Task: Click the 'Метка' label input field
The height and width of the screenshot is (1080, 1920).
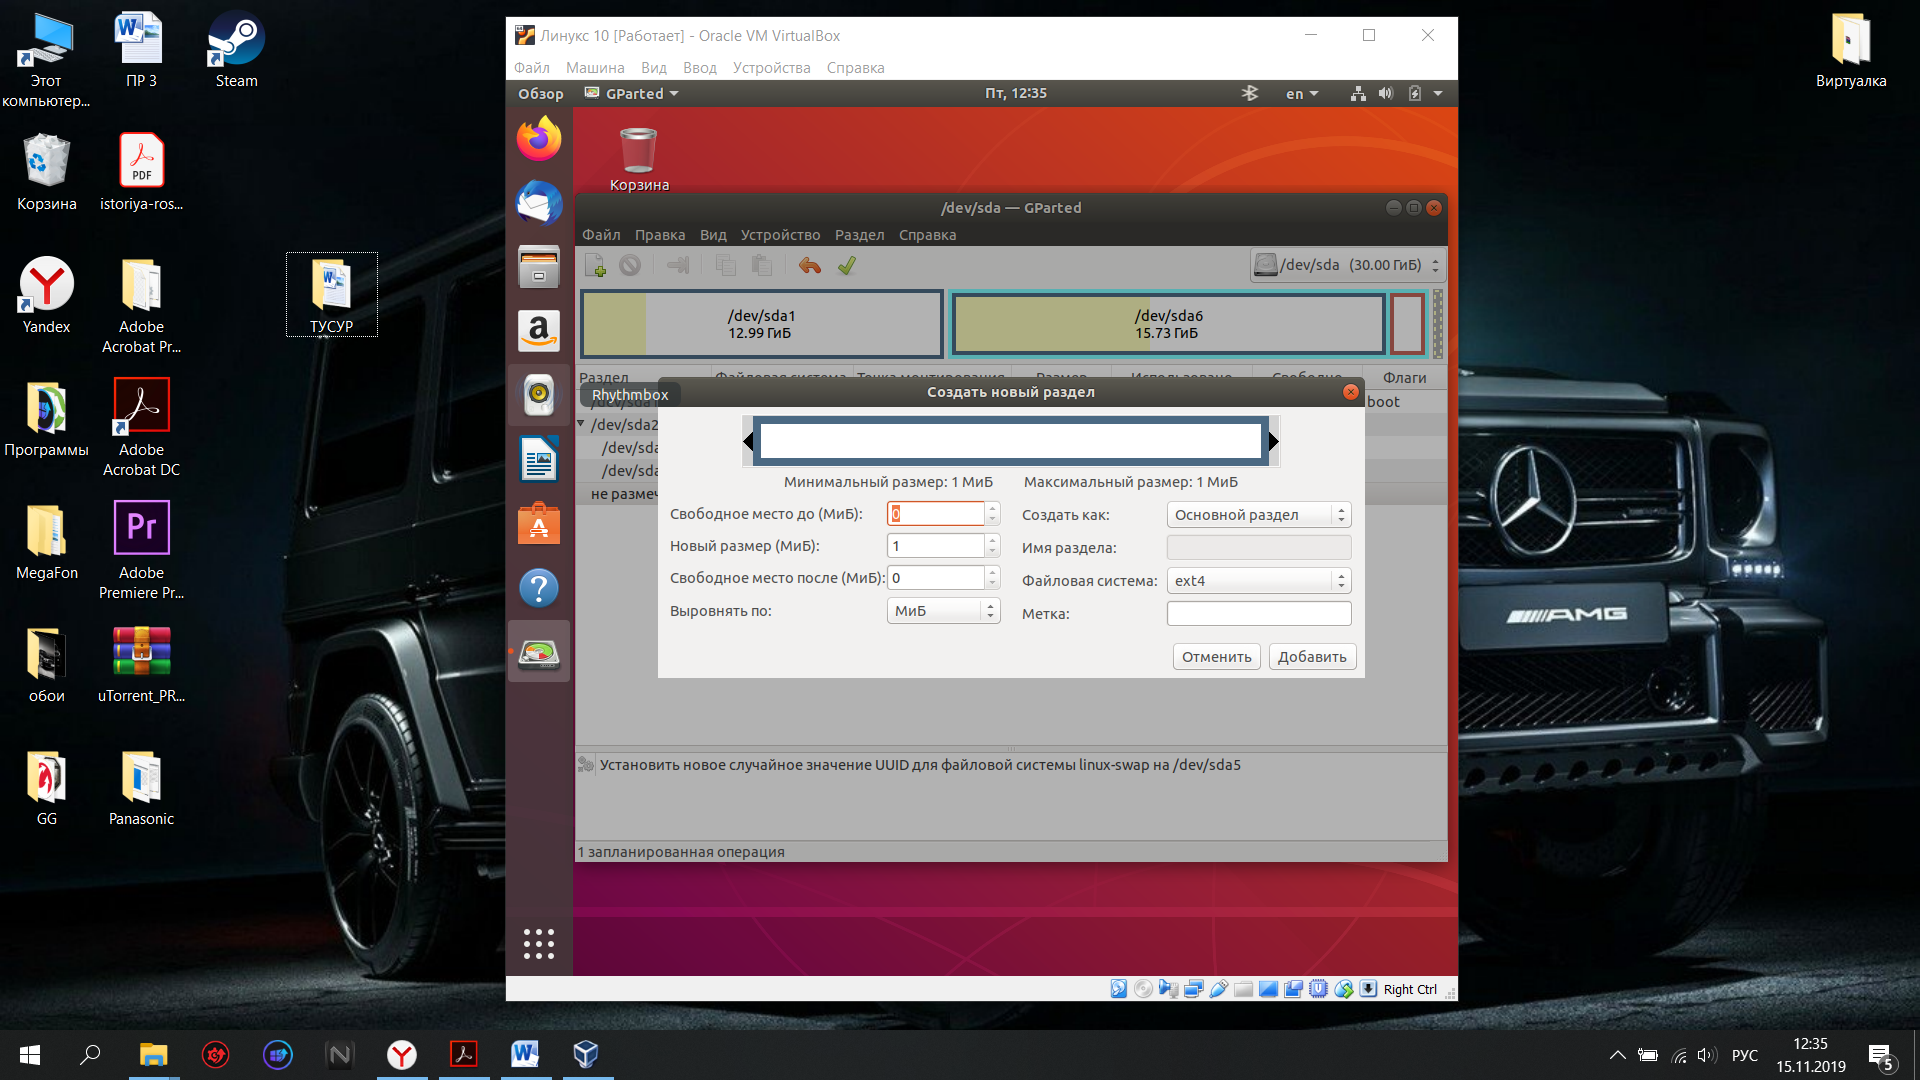Action: (1259, 614)
